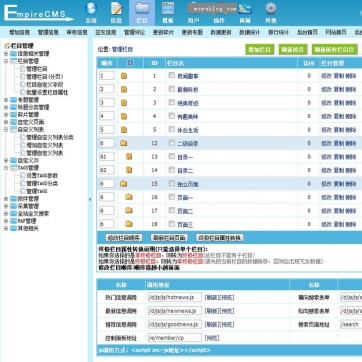Click the folder icon in row ID 12
The height and width of the screenshot is (362, 362).
[124, 143]
